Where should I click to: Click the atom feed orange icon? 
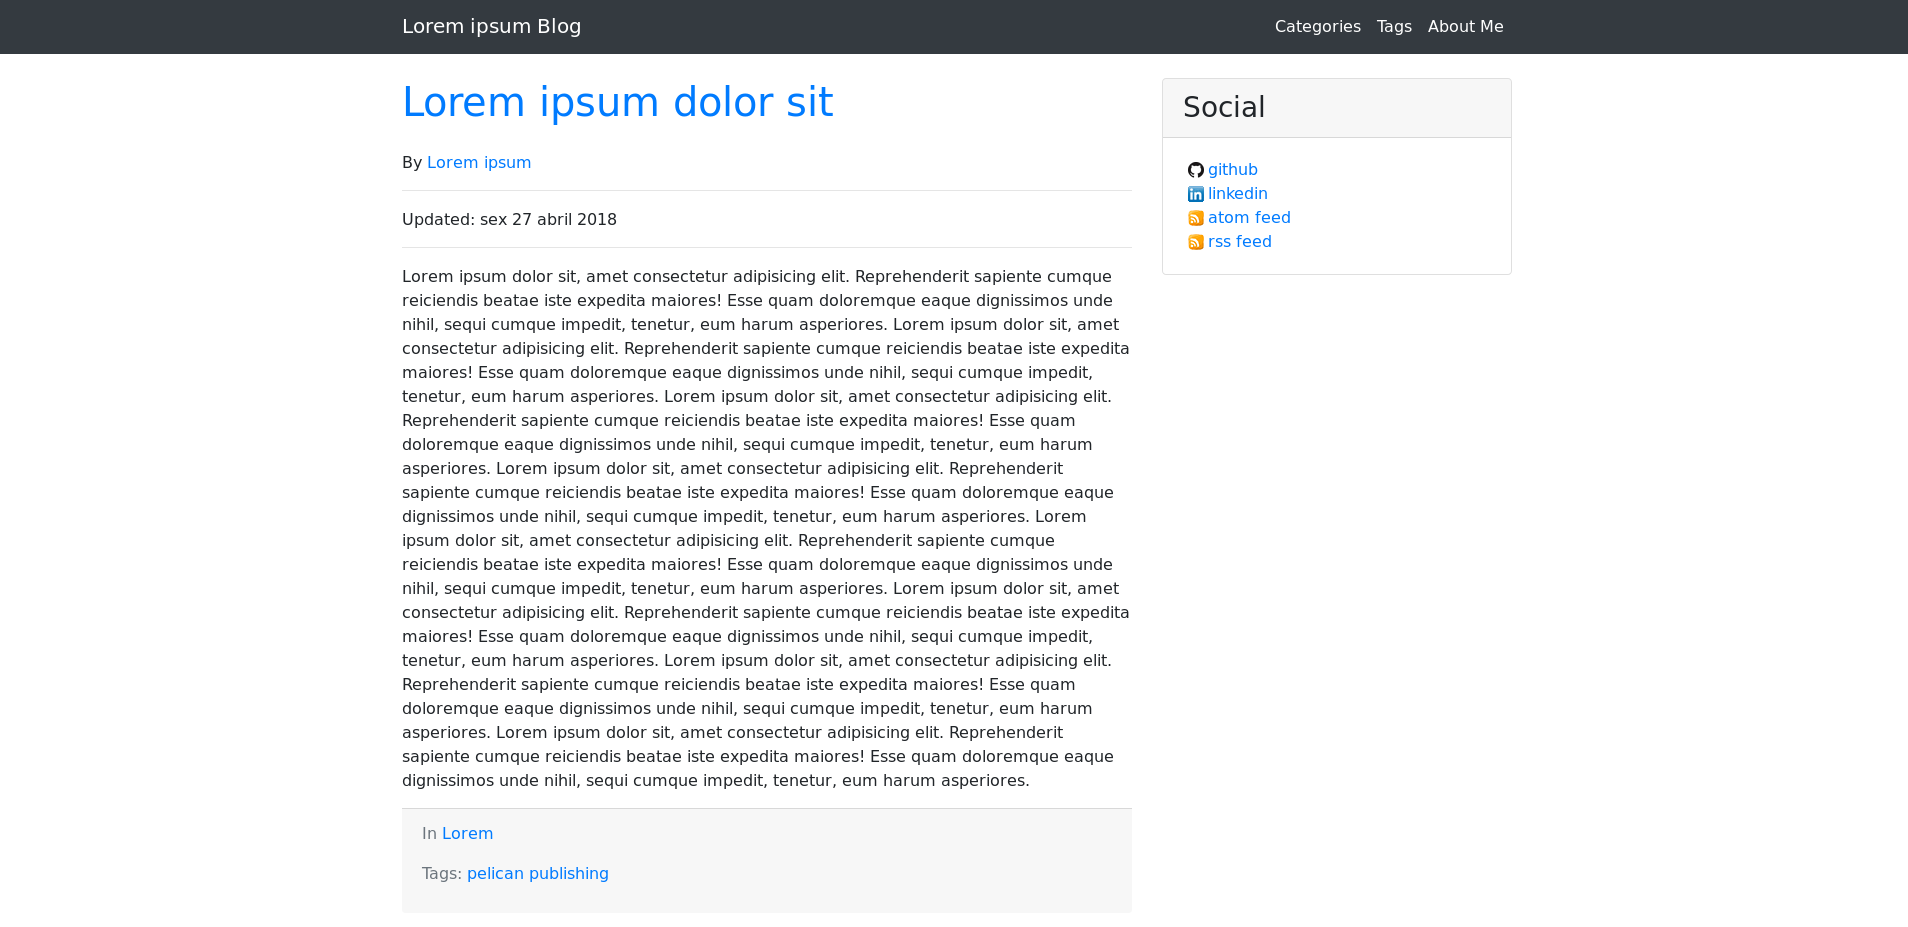tap(1195, 218)
